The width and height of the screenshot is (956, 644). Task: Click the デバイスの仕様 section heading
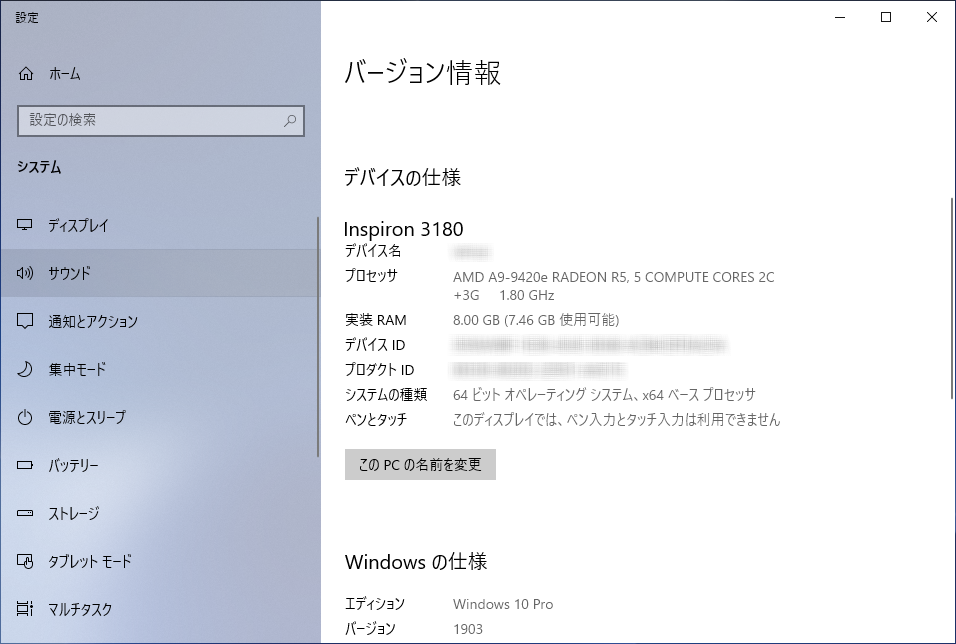(x=402, y=177)
